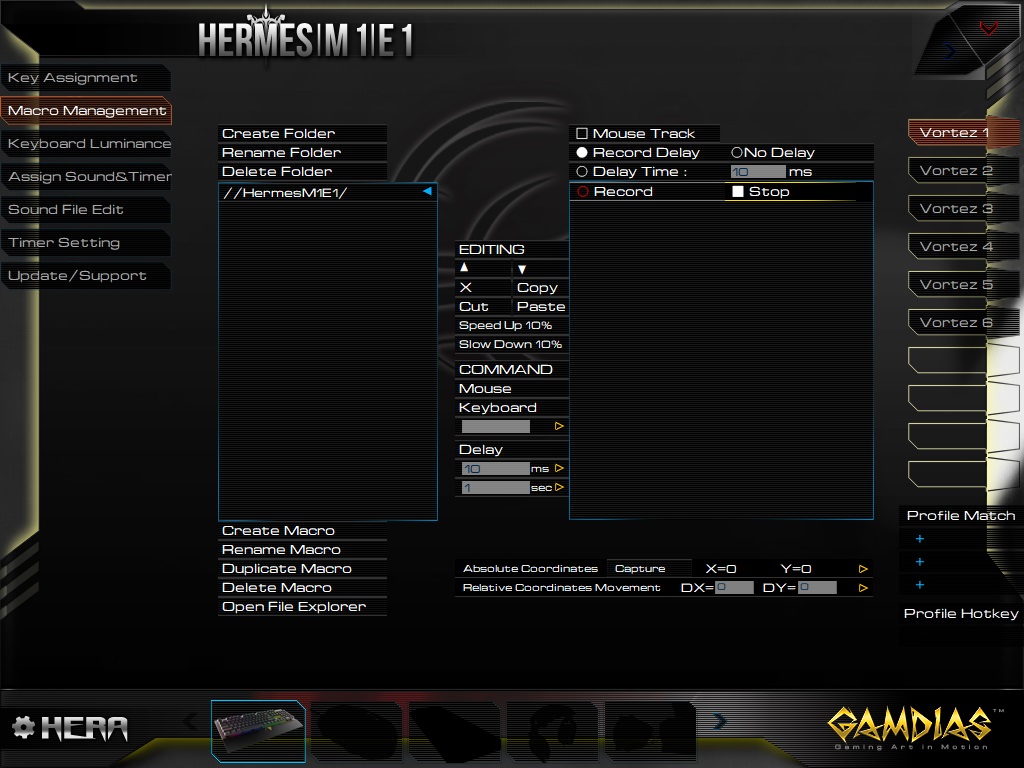The image size is (1024, 768).
Task: Click the X delete icon in EDITING
Action: [466, 287]
